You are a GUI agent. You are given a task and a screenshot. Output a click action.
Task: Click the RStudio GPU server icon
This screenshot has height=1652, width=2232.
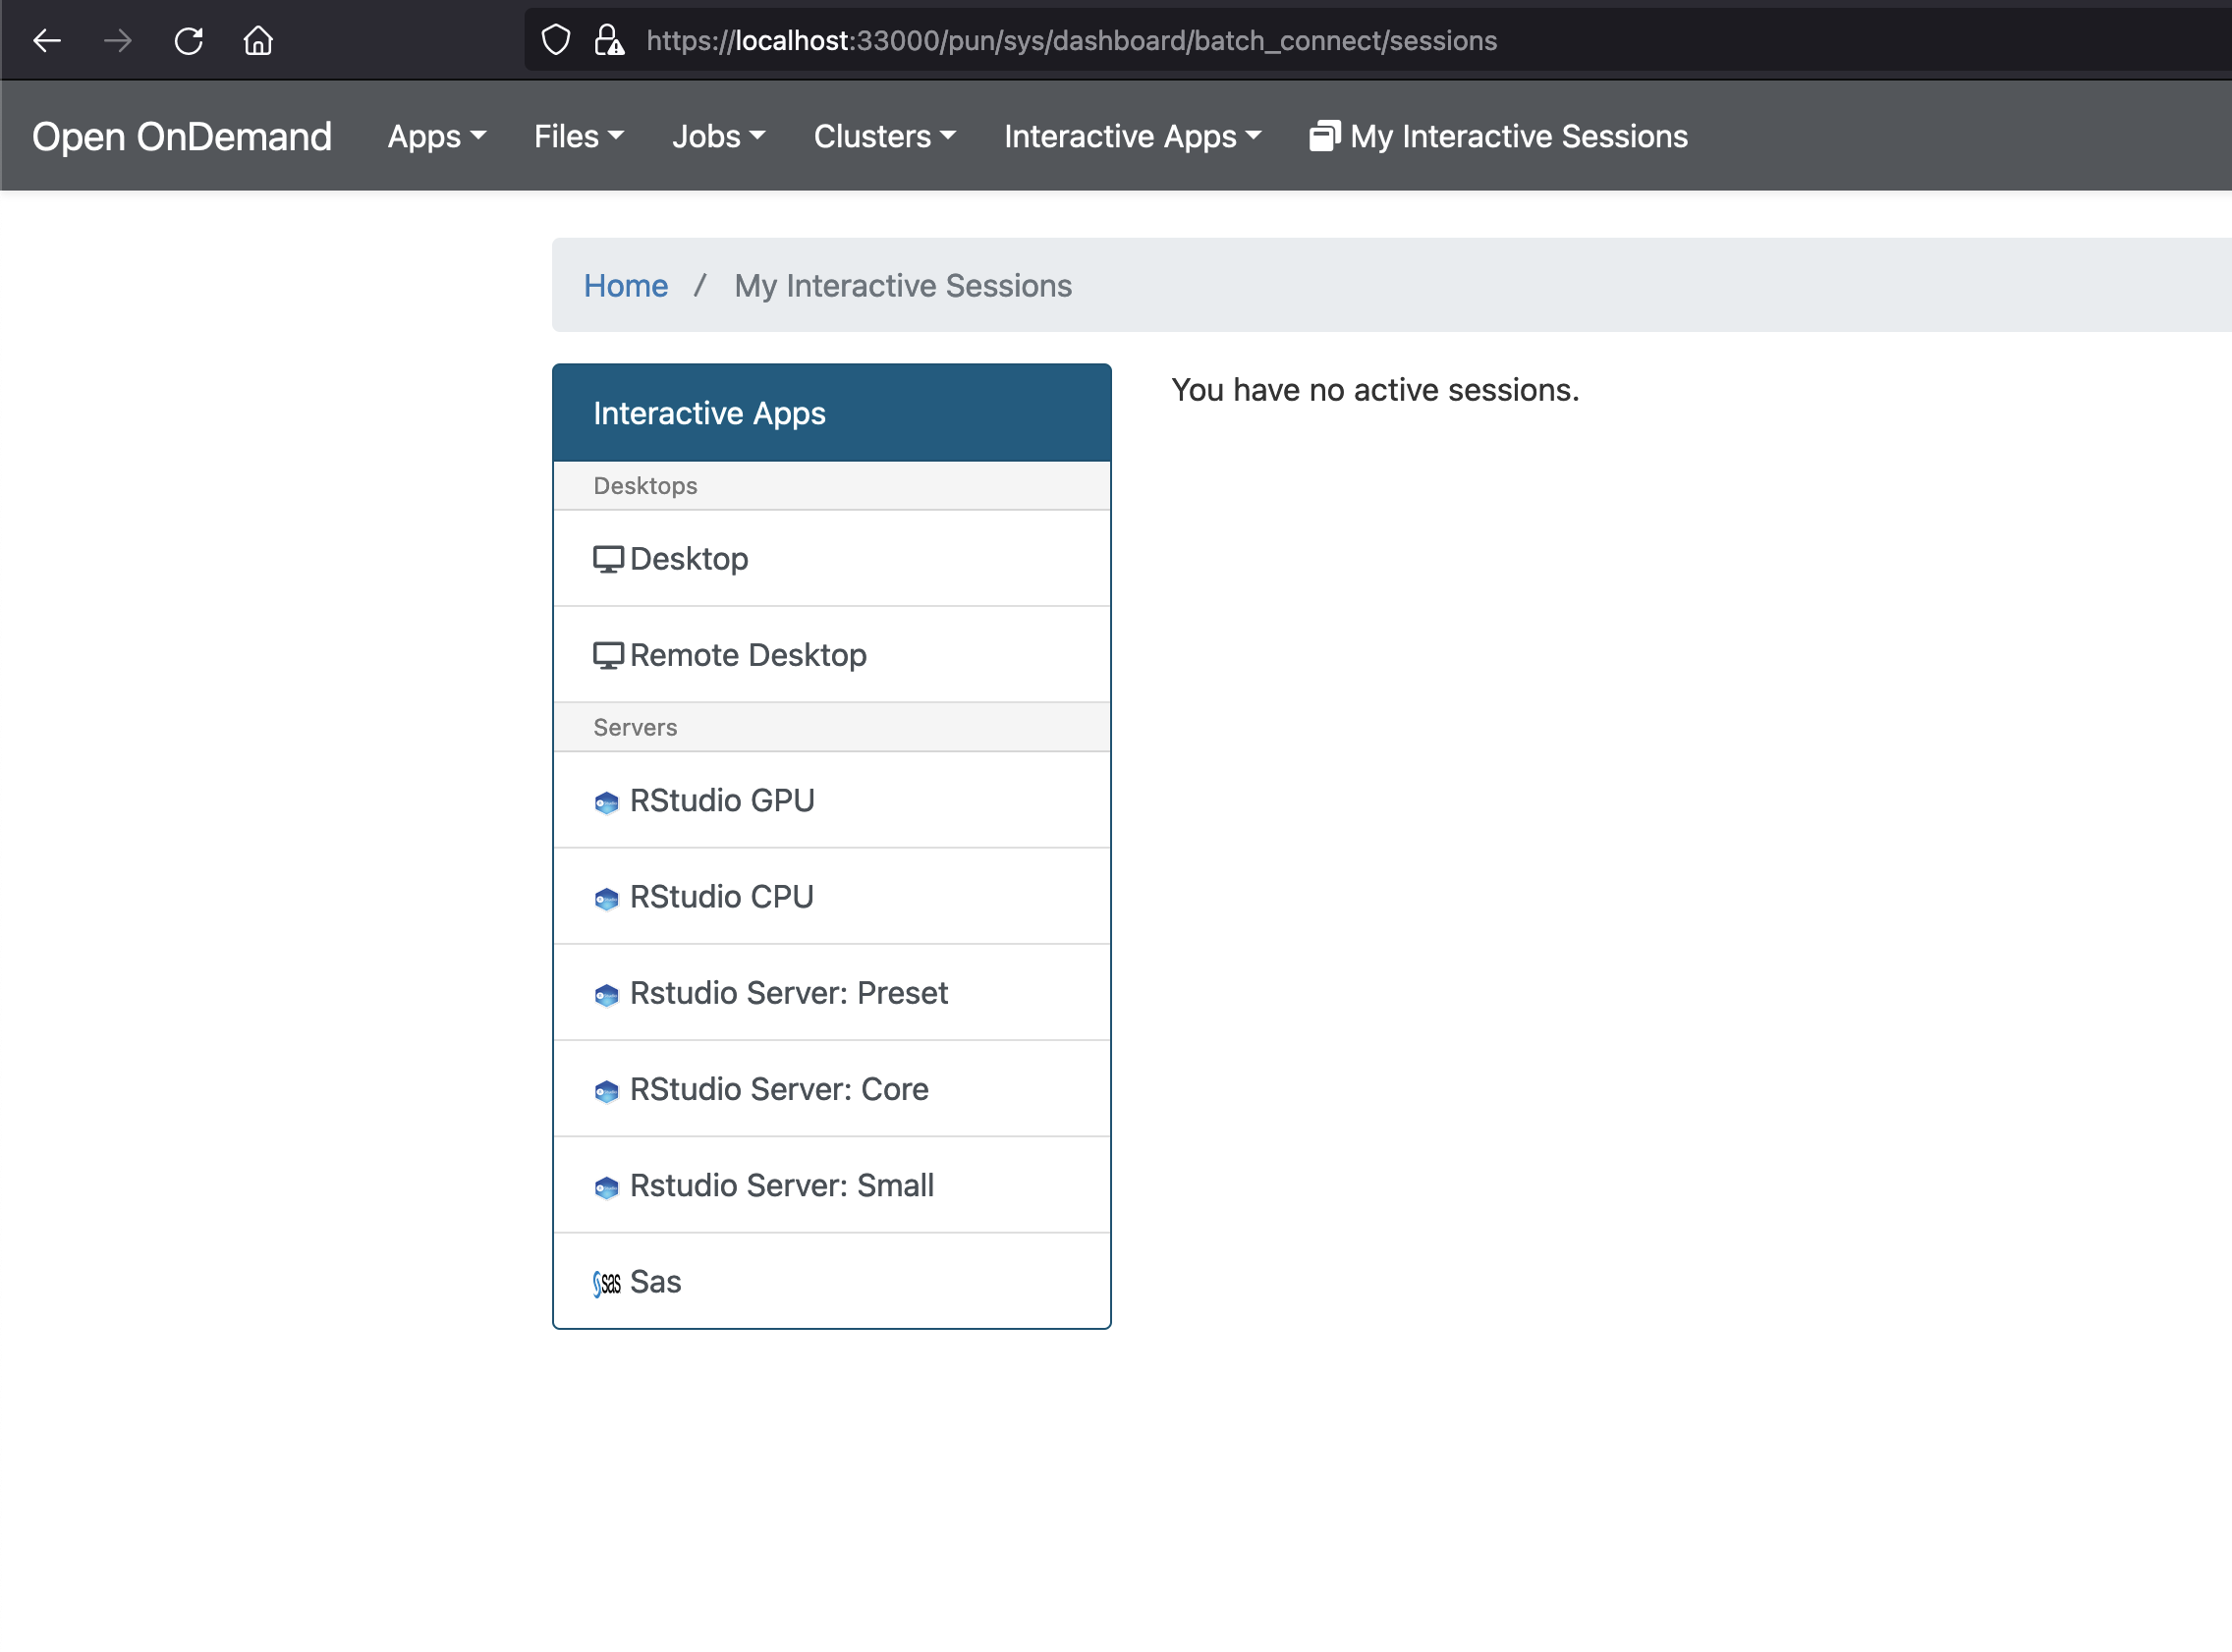pos(606,799)
